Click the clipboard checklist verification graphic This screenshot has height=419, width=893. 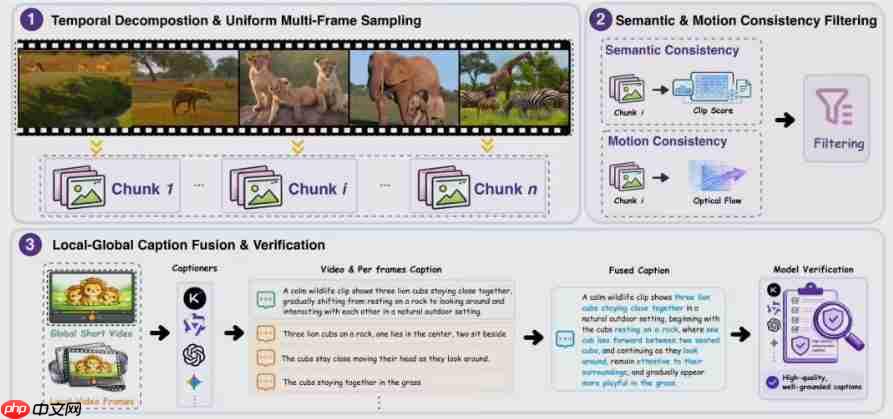(x=812, y=323)
